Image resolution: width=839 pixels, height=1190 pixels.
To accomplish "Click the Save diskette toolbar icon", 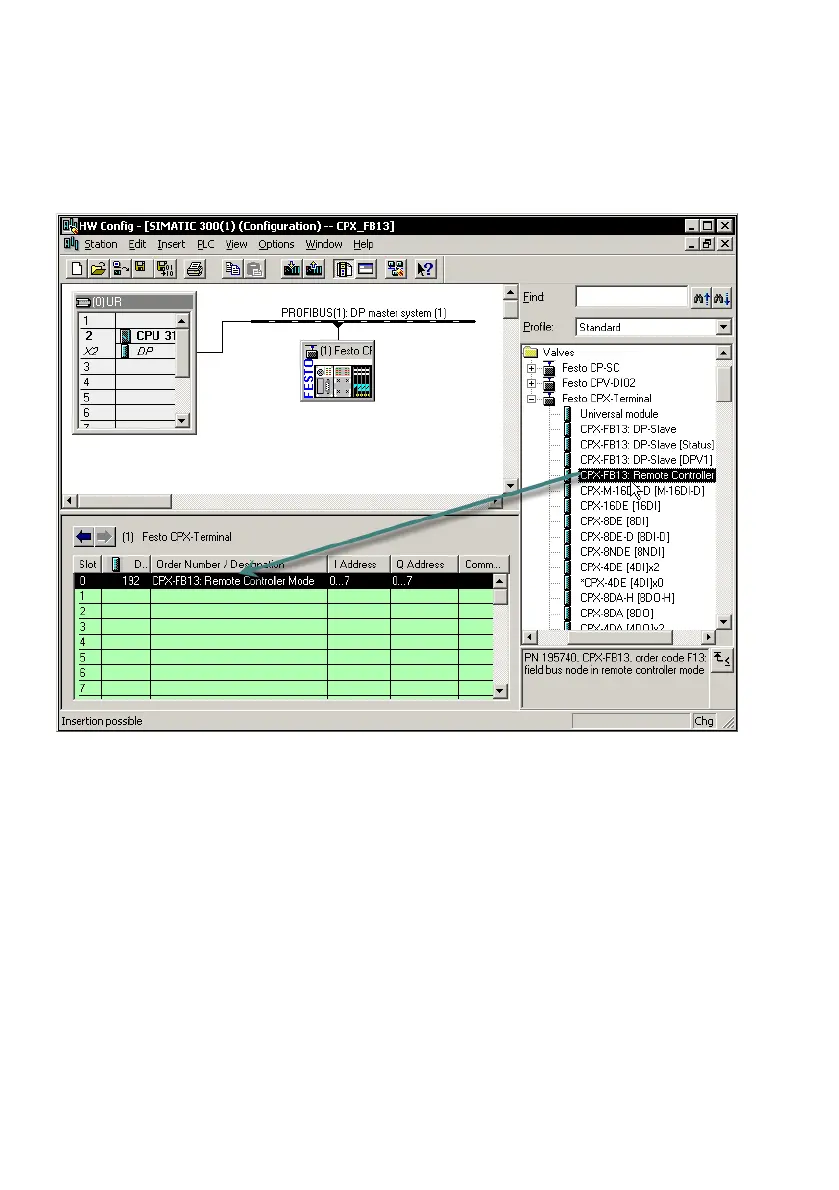I will click(140, 269).
